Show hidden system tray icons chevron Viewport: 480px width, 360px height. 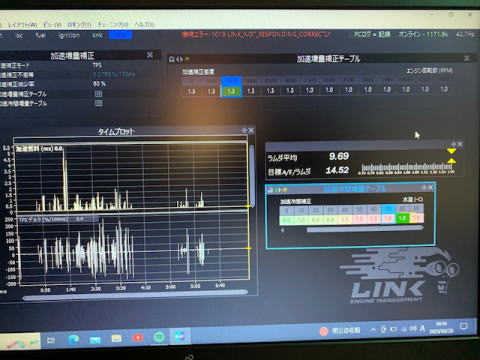coord(374,330)
